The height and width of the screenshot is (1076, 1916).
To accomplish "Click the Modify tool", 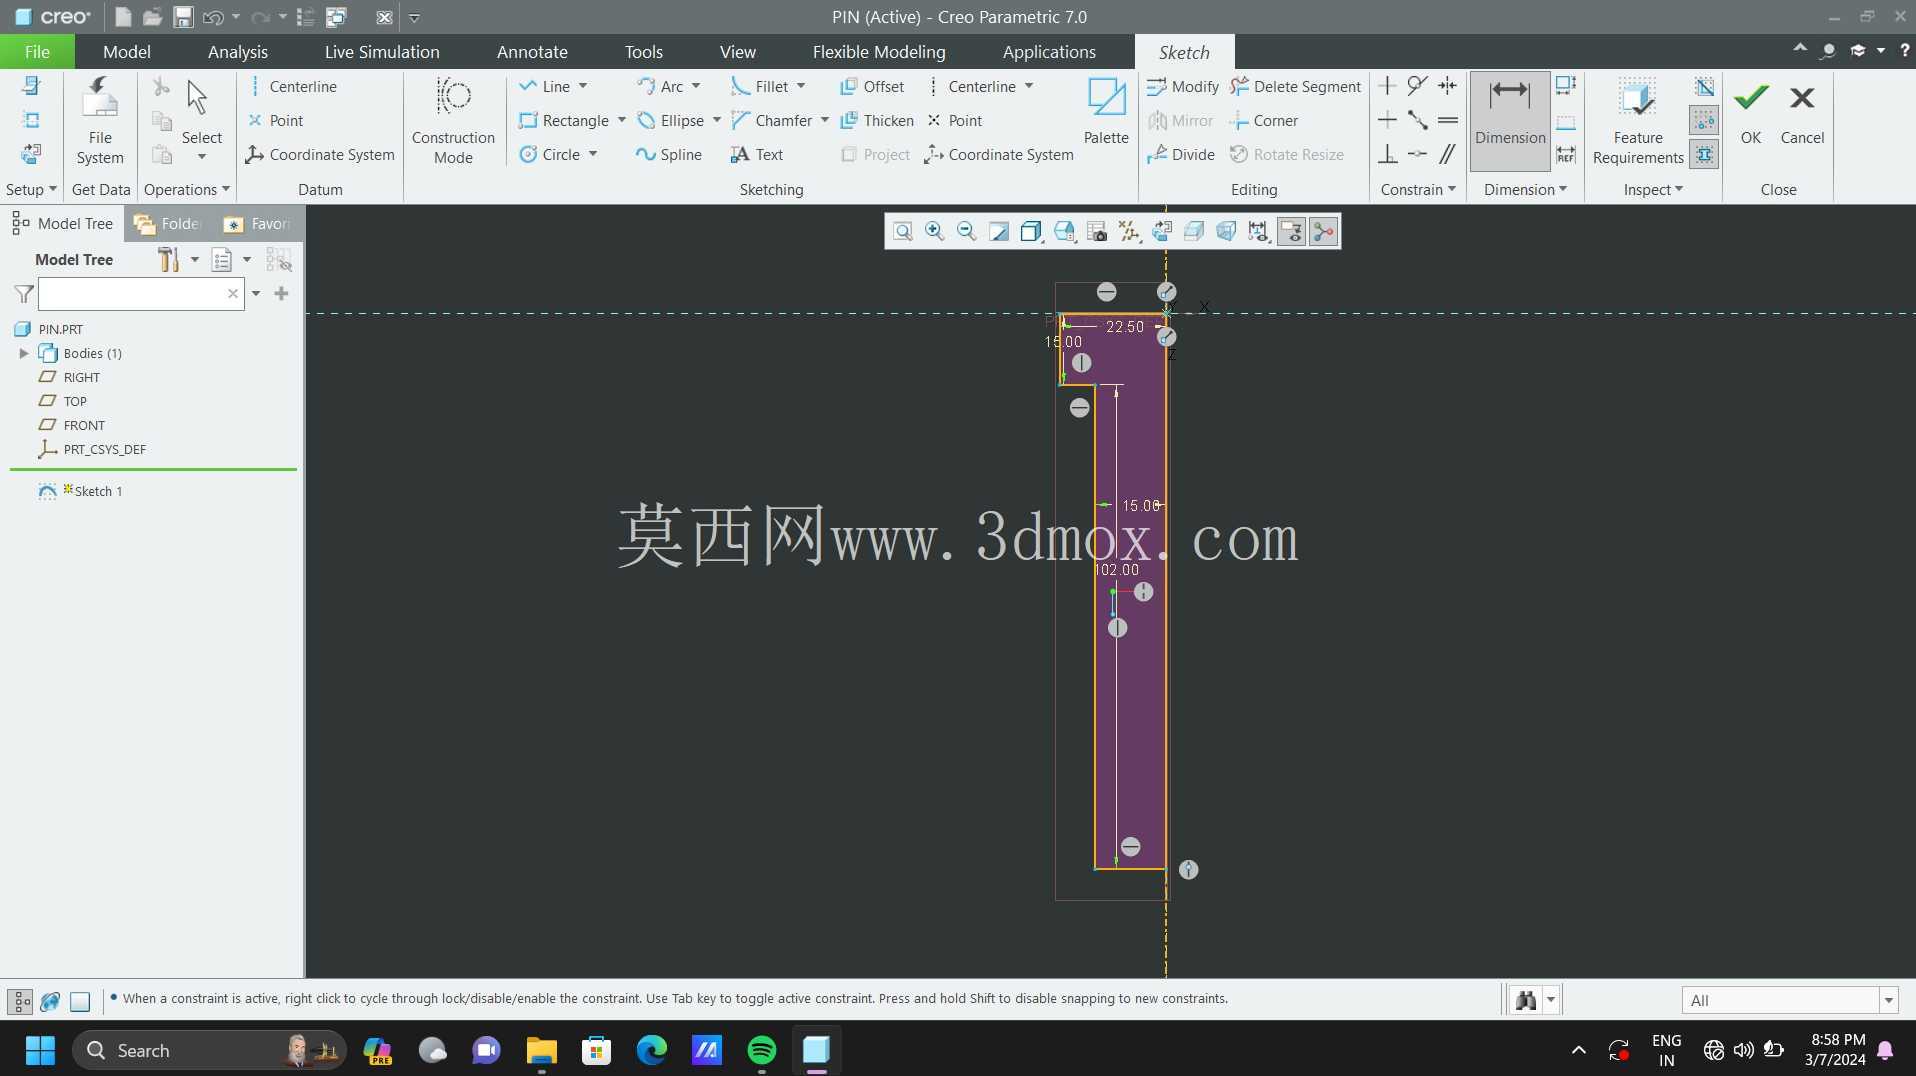I will (1183, 87).
